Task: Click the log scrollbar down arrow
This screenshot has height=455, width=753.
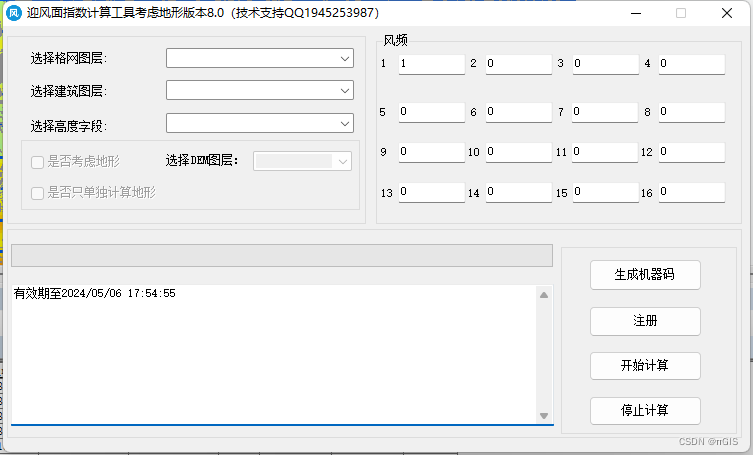Action: coord(544,416)
